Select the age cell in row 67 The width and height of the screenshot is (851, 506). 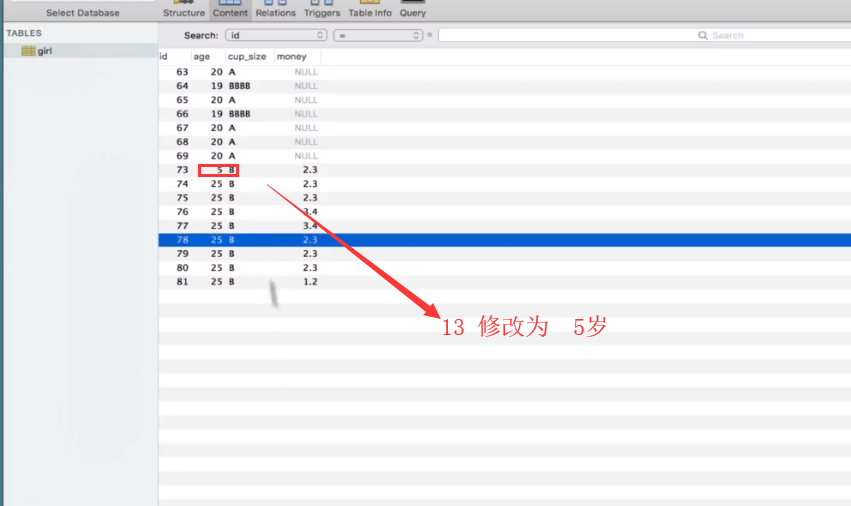point(217,128)
